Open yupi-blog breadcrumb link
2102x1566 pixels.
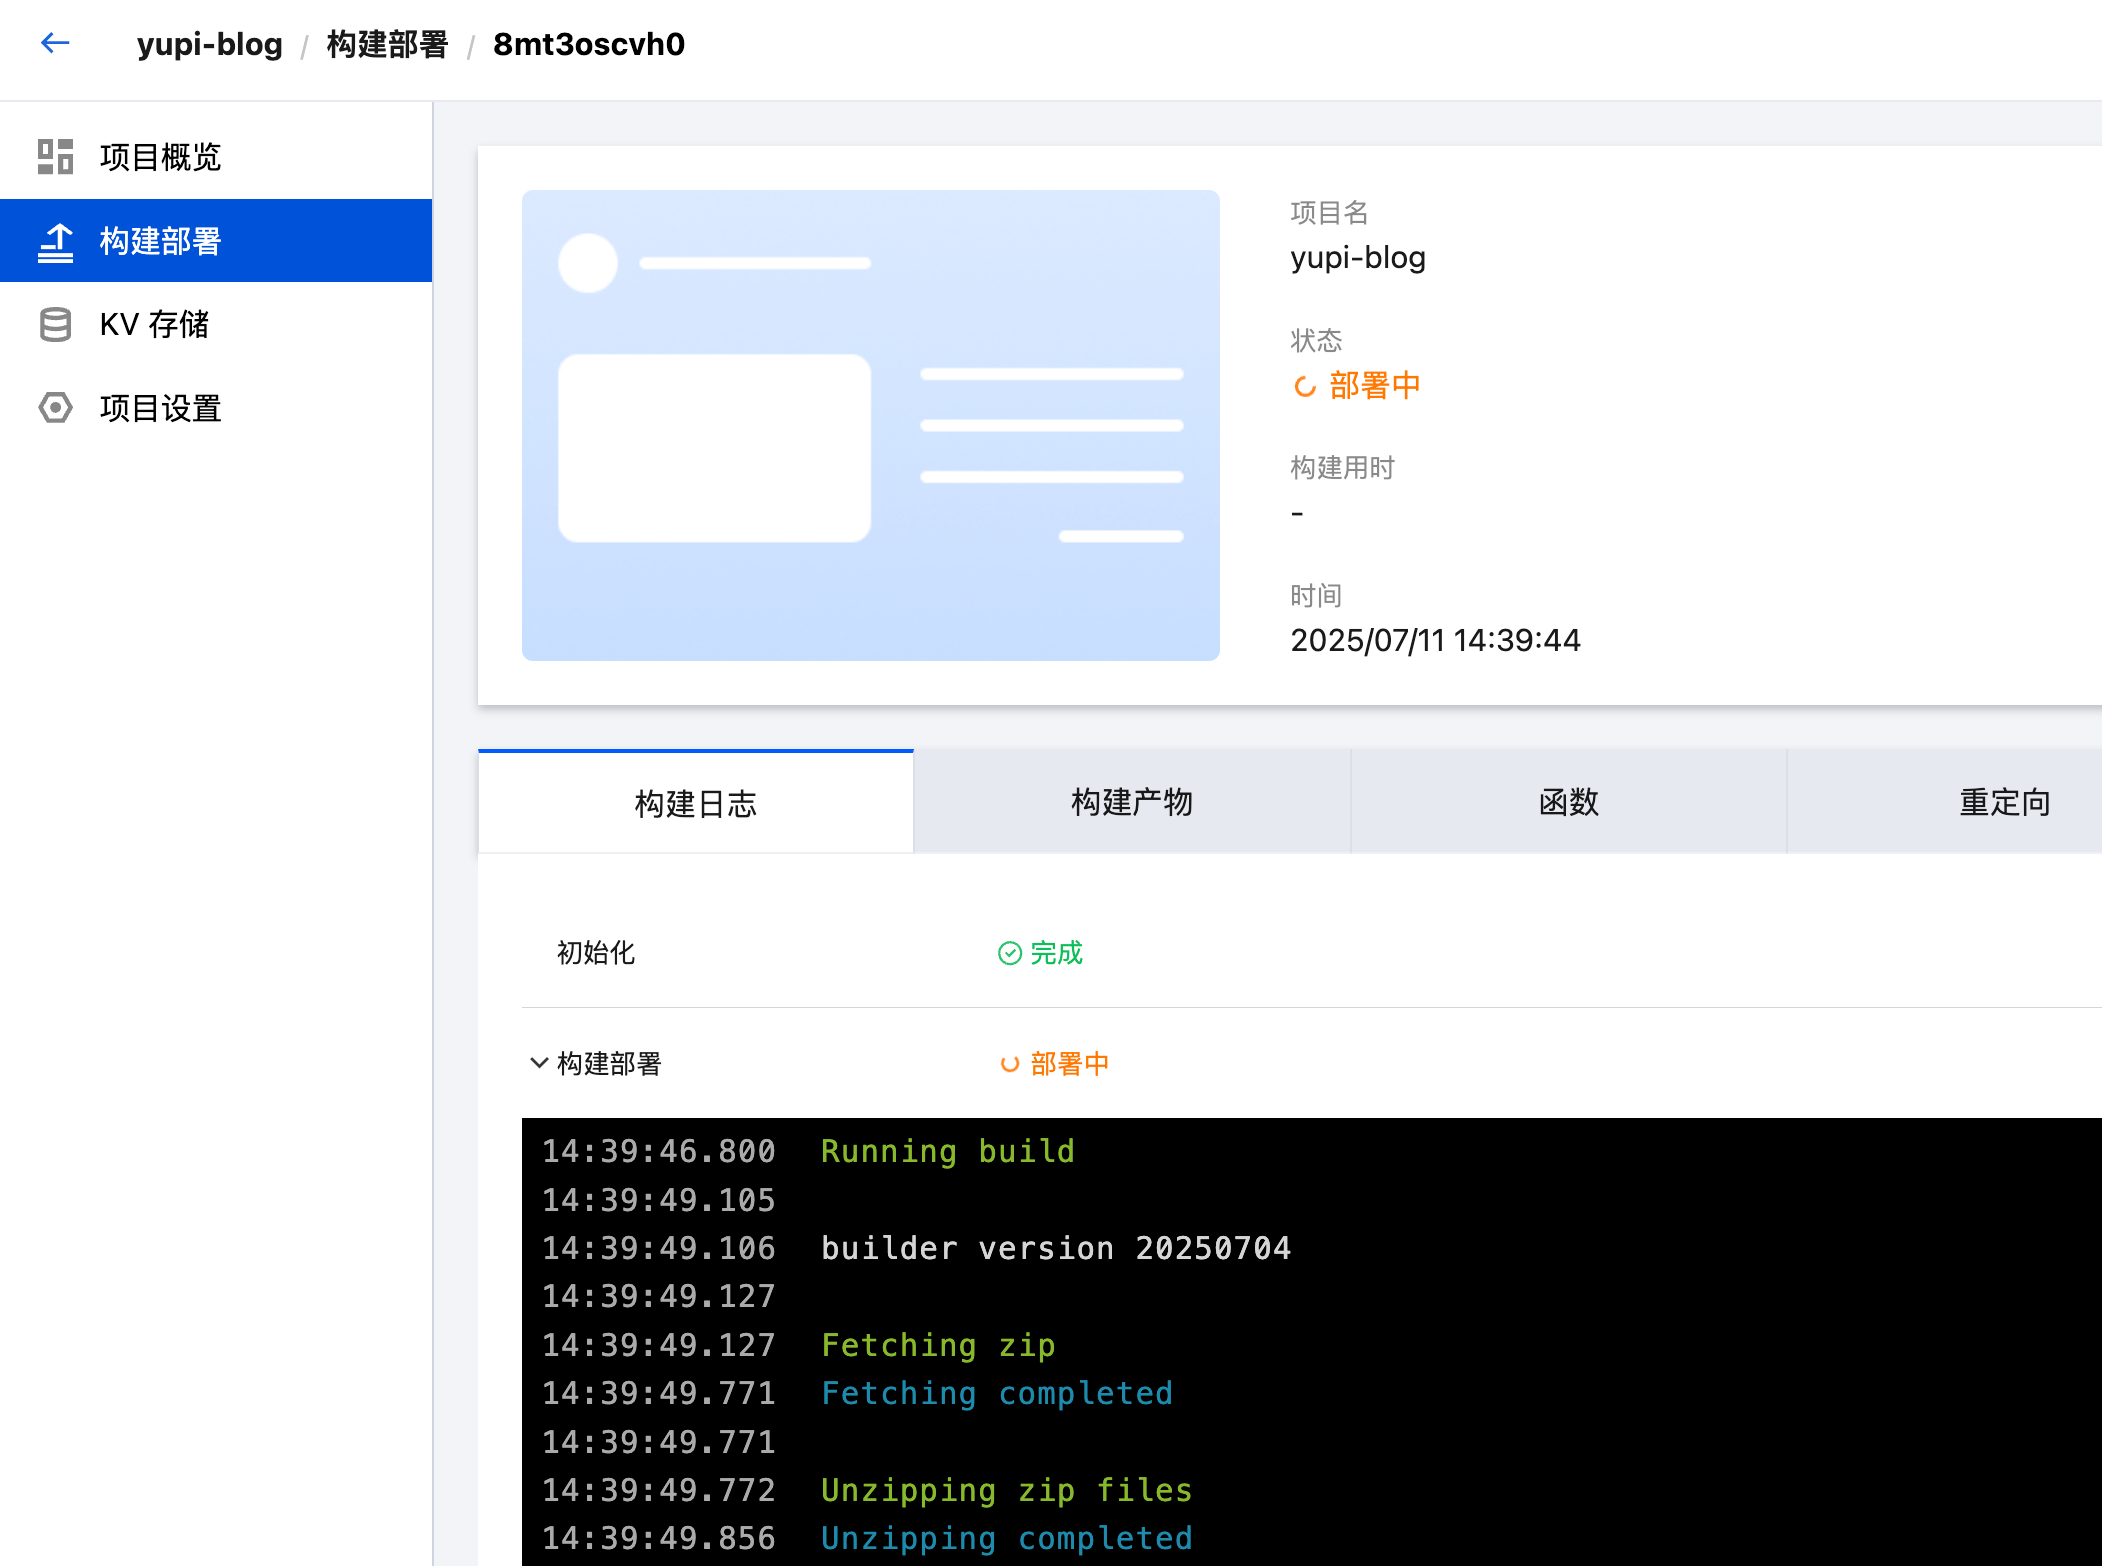pyautogui.click(x=209, y=44)
